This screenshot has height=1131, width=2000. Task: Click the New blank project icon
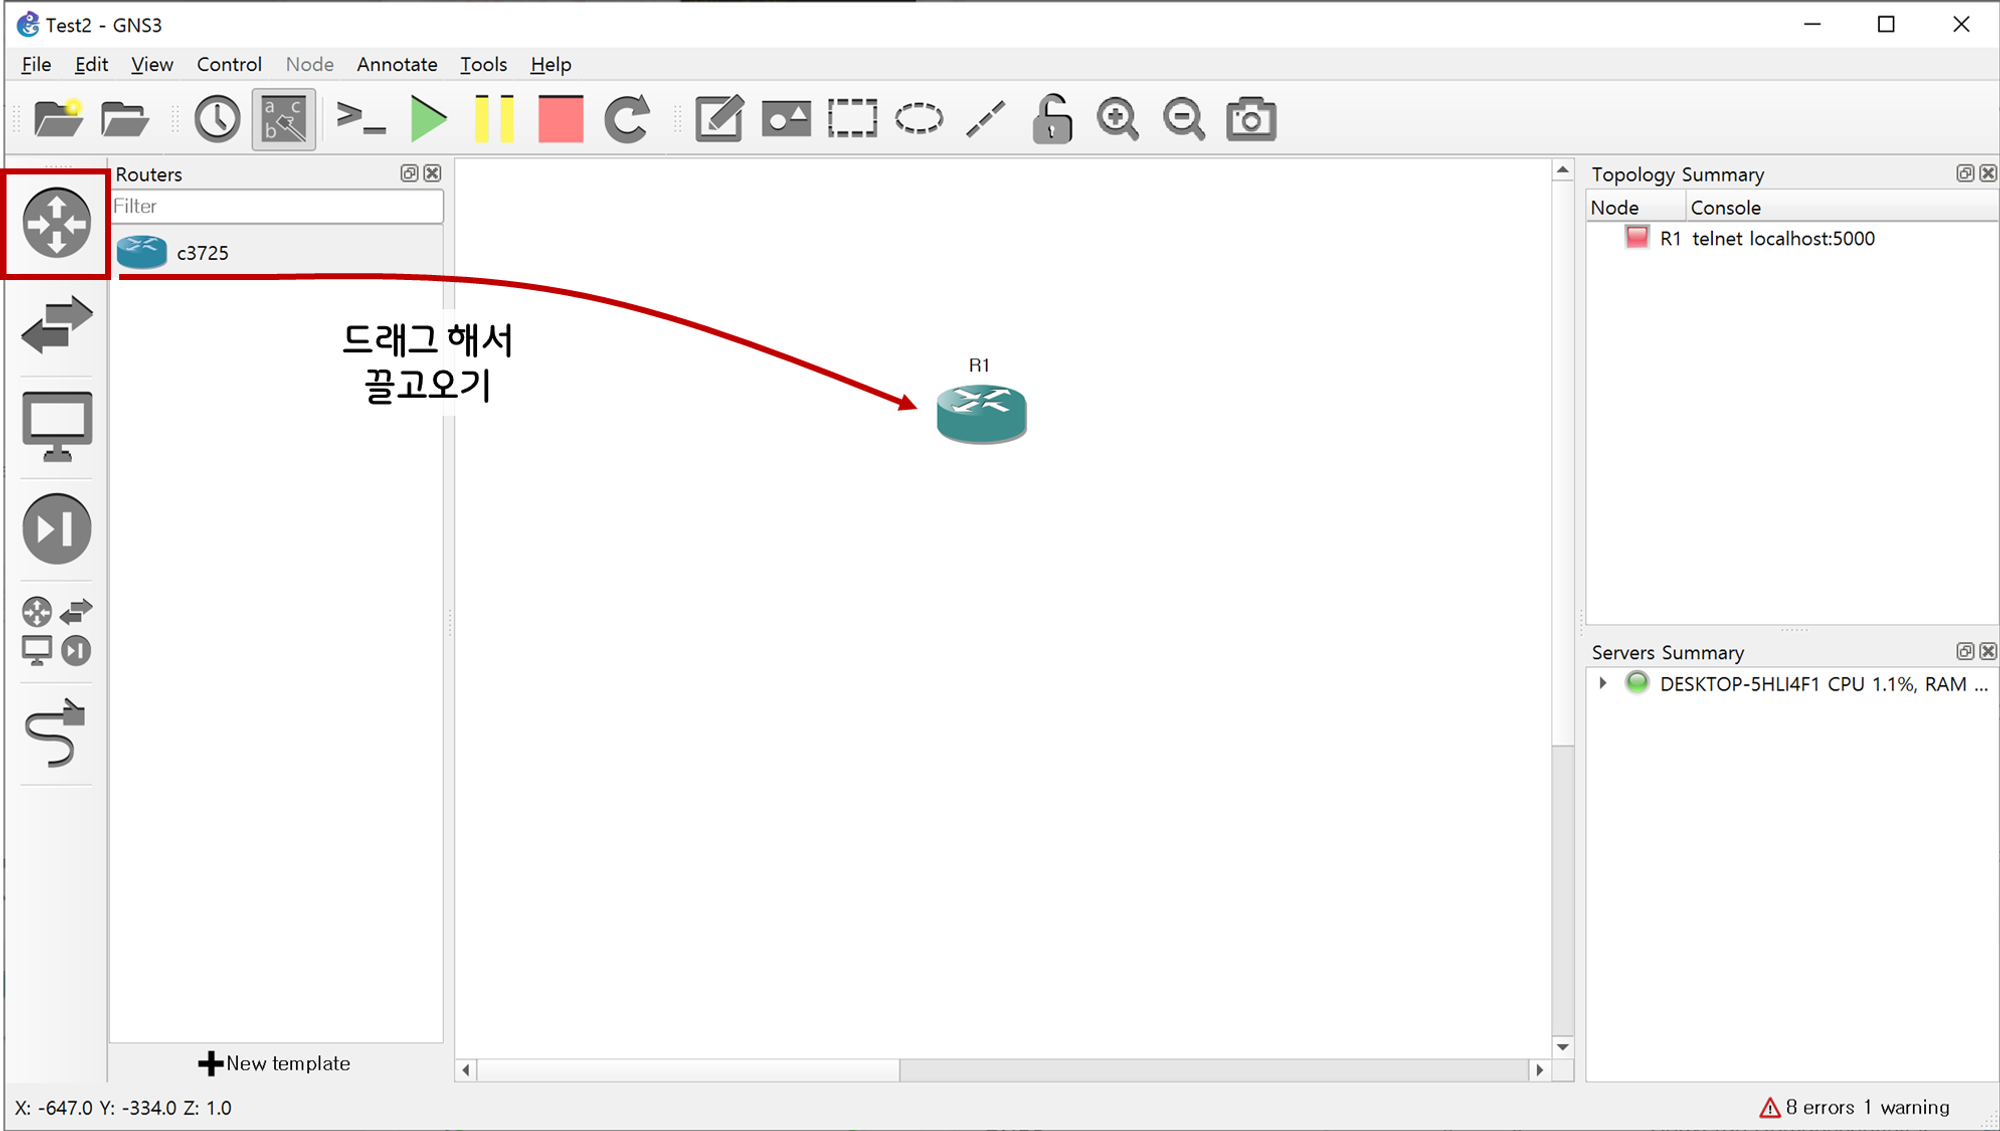tap(58, 119)
